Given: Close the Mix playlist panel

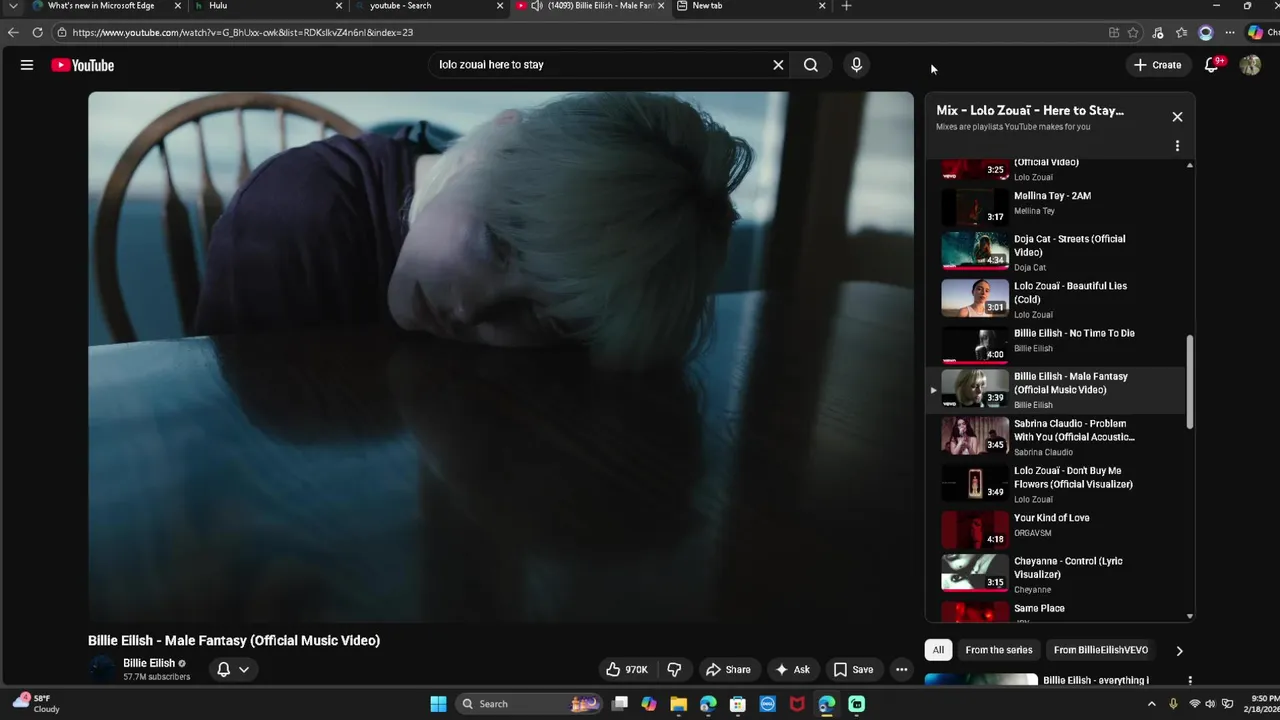Looking at the screenshot, I should [x=1177, y=117].
